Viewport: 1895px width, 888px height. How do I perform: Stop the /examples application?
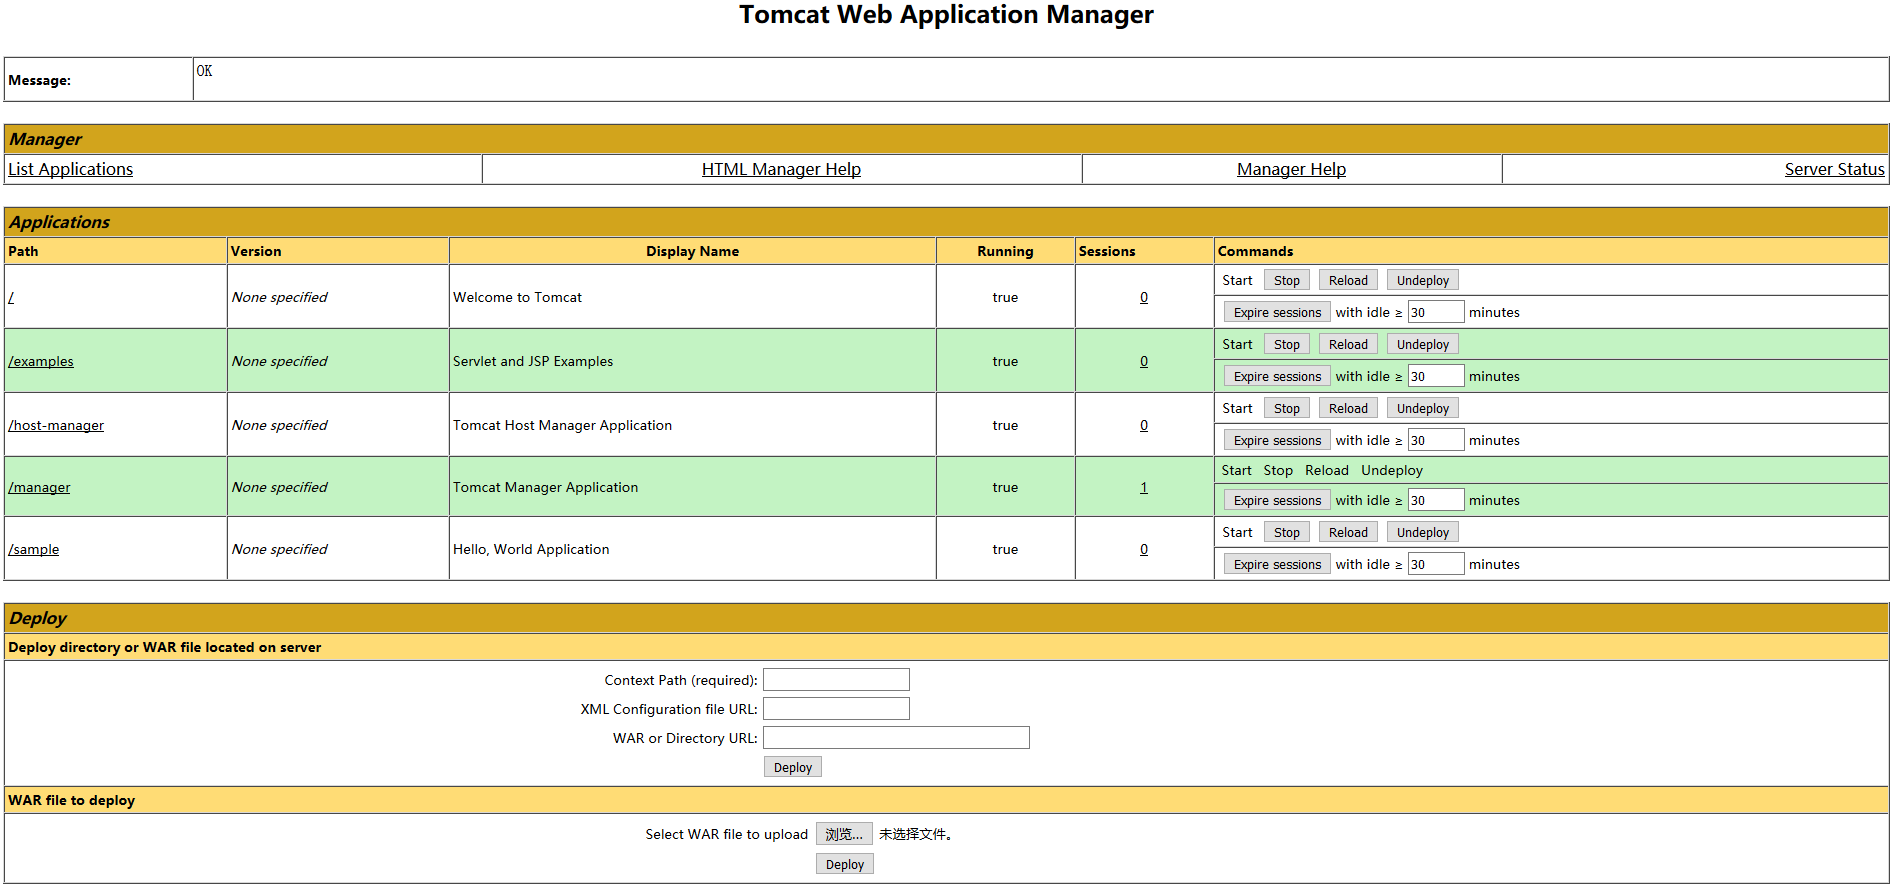coord(1287,344)
